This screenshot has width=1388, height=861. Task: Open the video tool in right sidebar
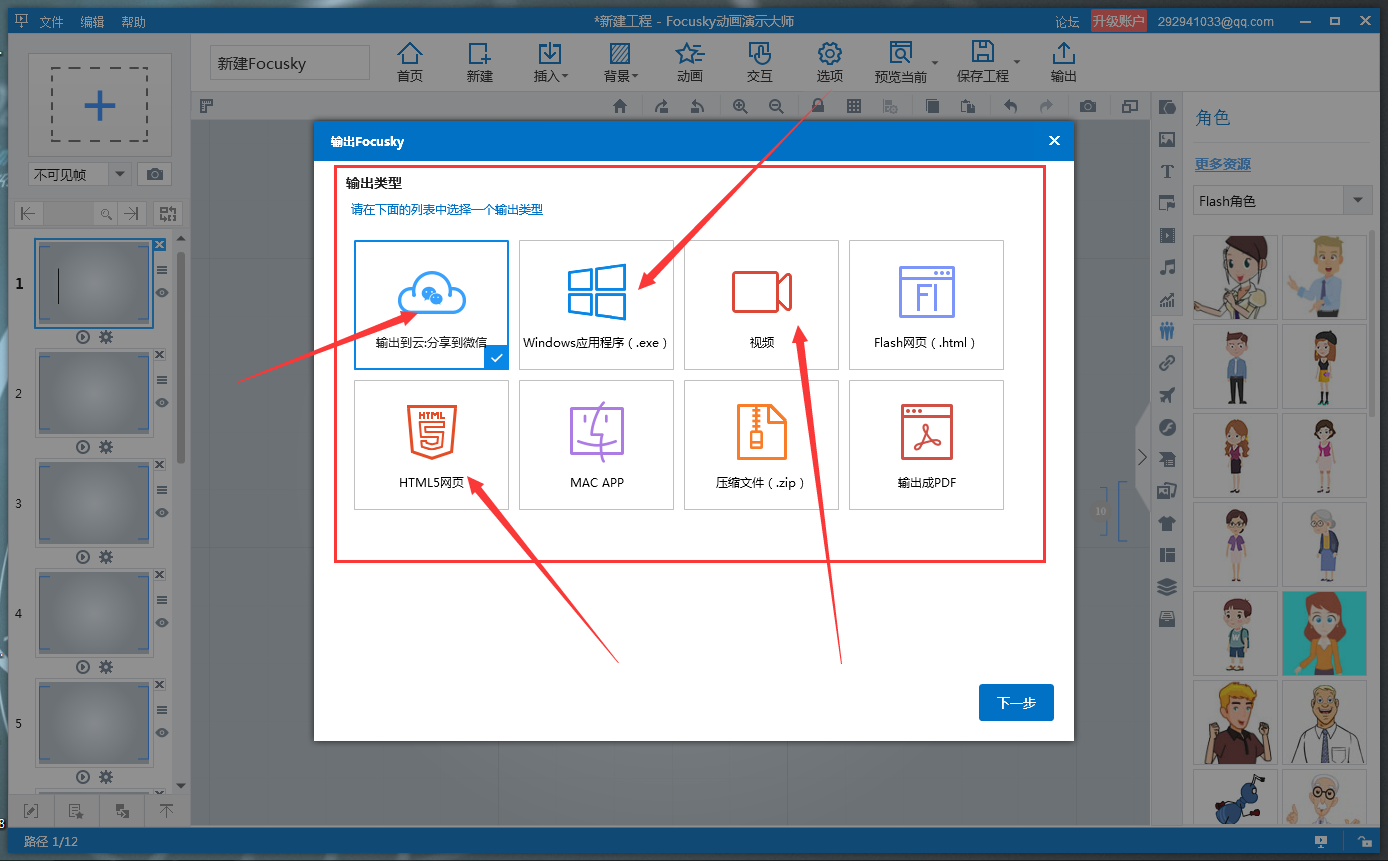[1167, 235]
